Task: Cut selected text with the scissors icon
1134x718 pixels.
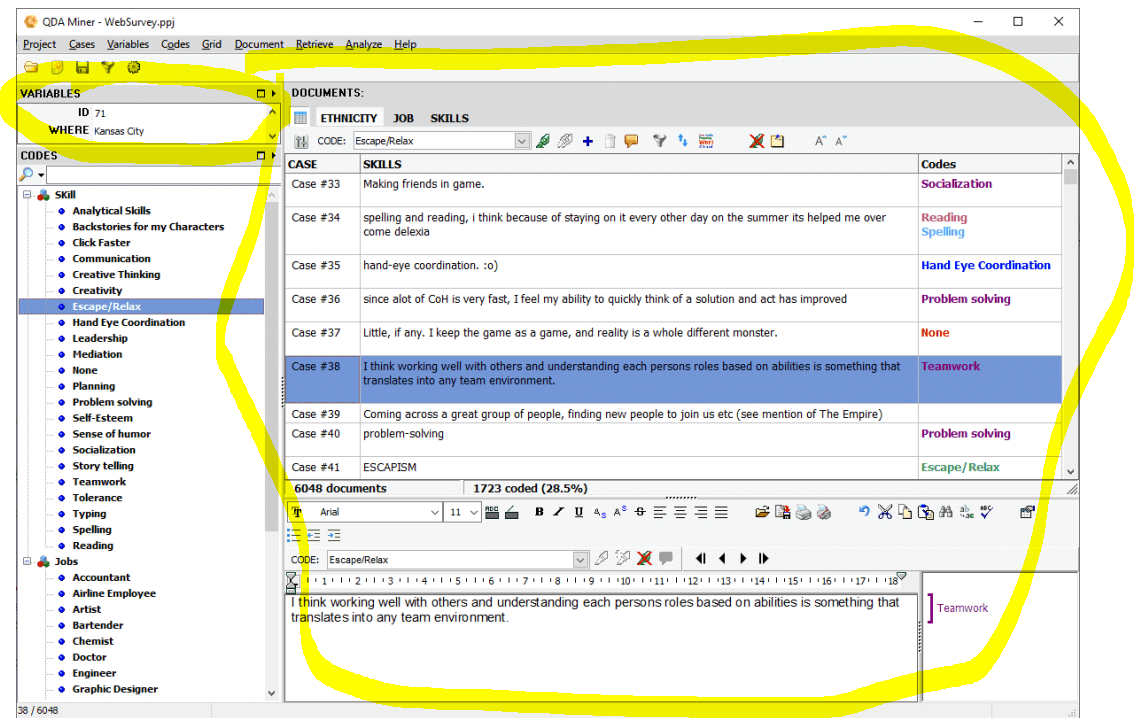Action: tap(886, 512)
